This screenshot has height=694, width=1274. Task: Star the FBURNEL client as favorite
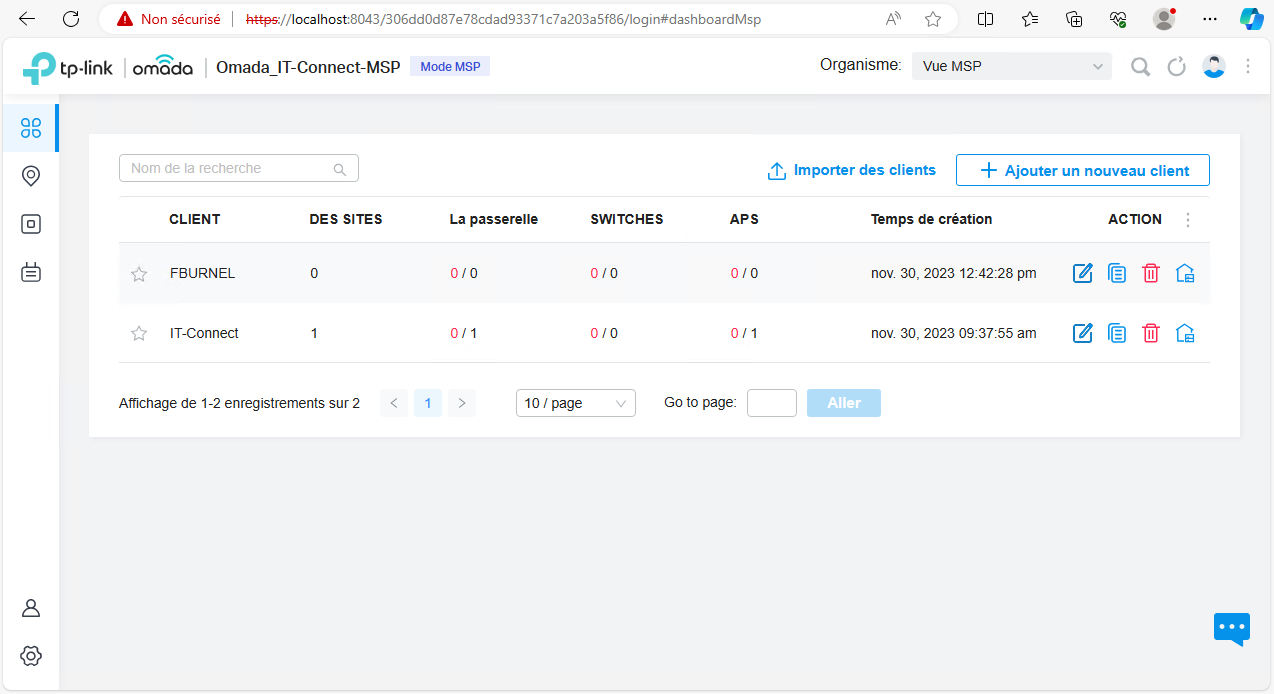pyautogui.click(x=139, y=274)
